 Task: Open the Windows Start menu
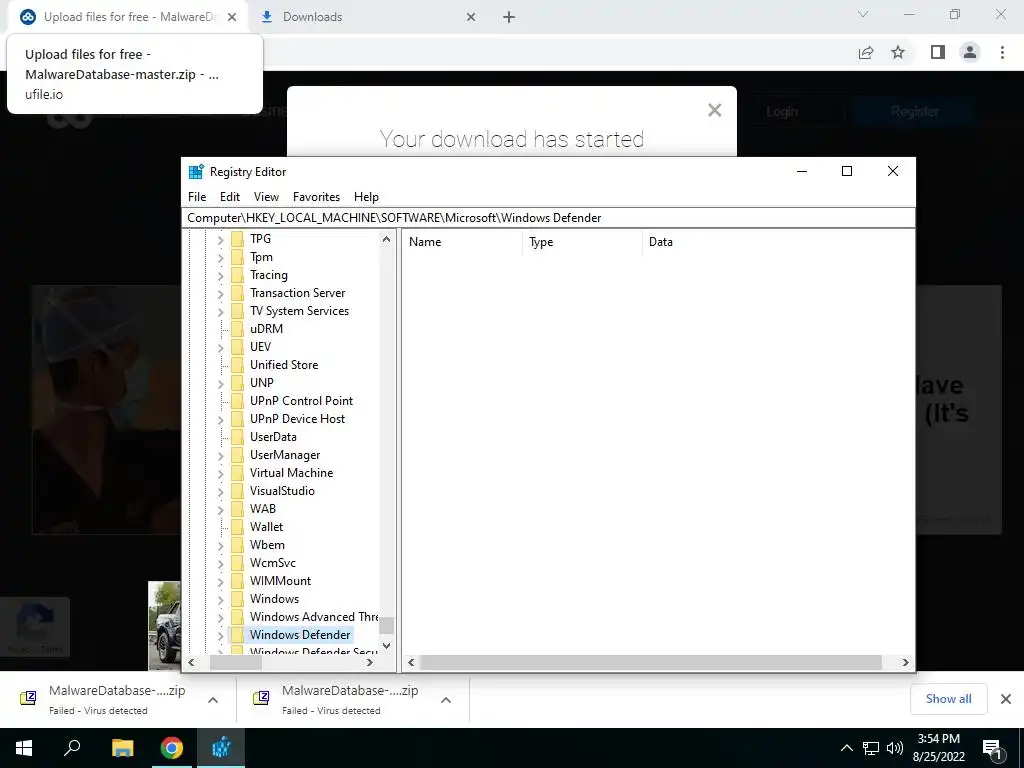click(x=24, y=748)
